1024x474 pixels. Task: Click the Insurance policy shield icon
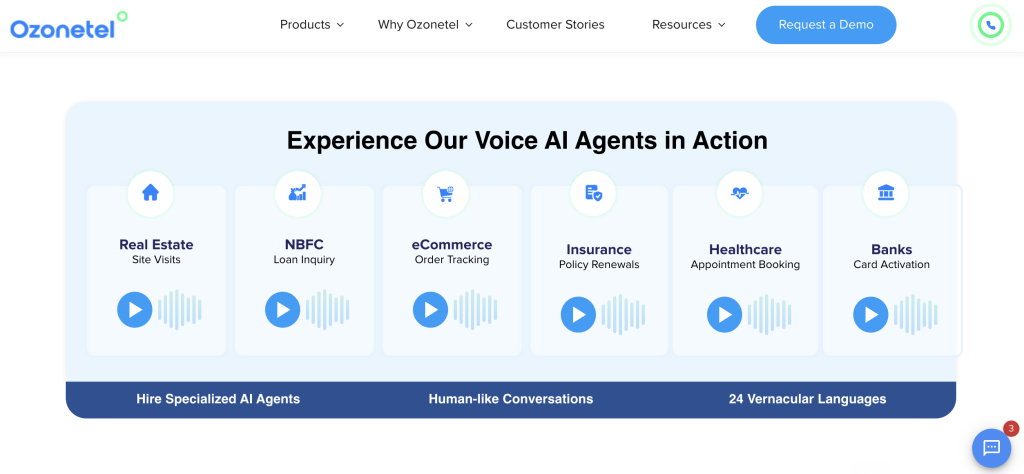point(593,193)
